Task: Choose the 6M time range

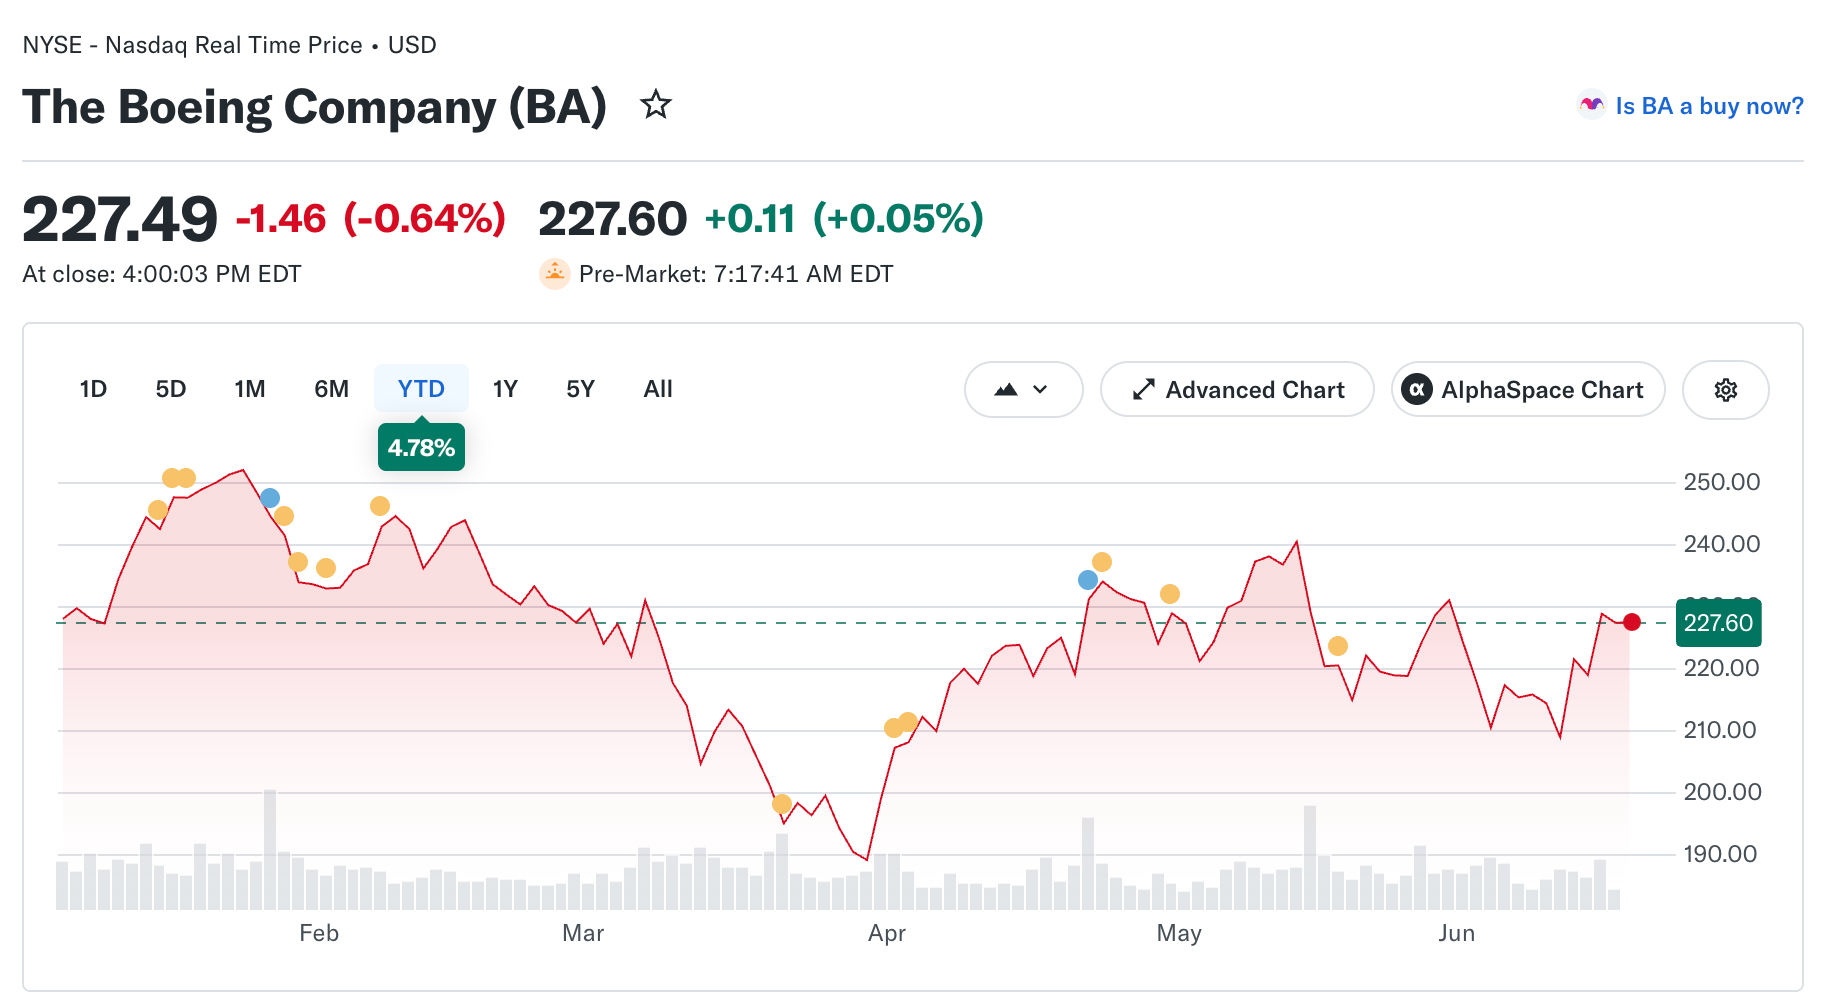Action: pyautogui.click(x=332, y=389)
